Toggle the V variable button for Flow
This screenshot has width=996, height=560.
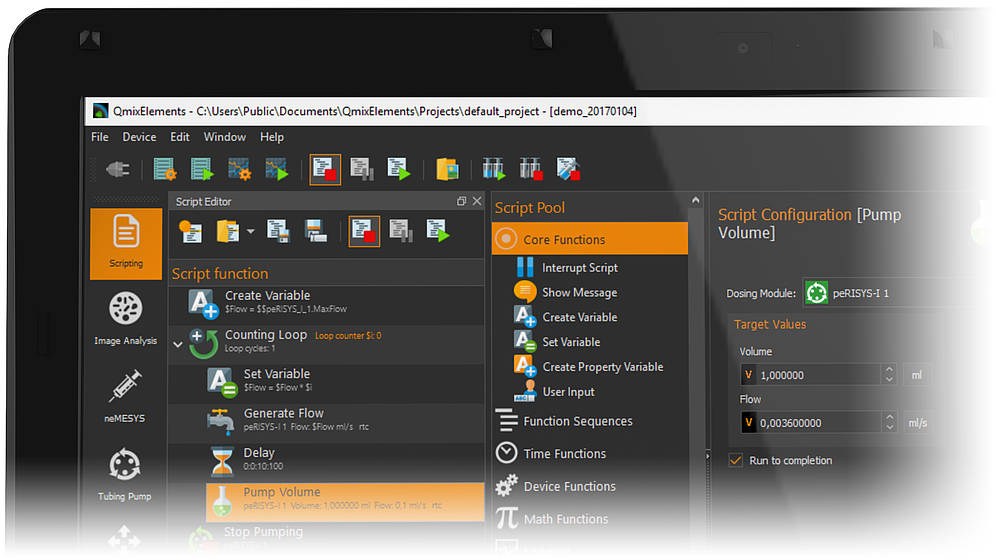(748, 423)
